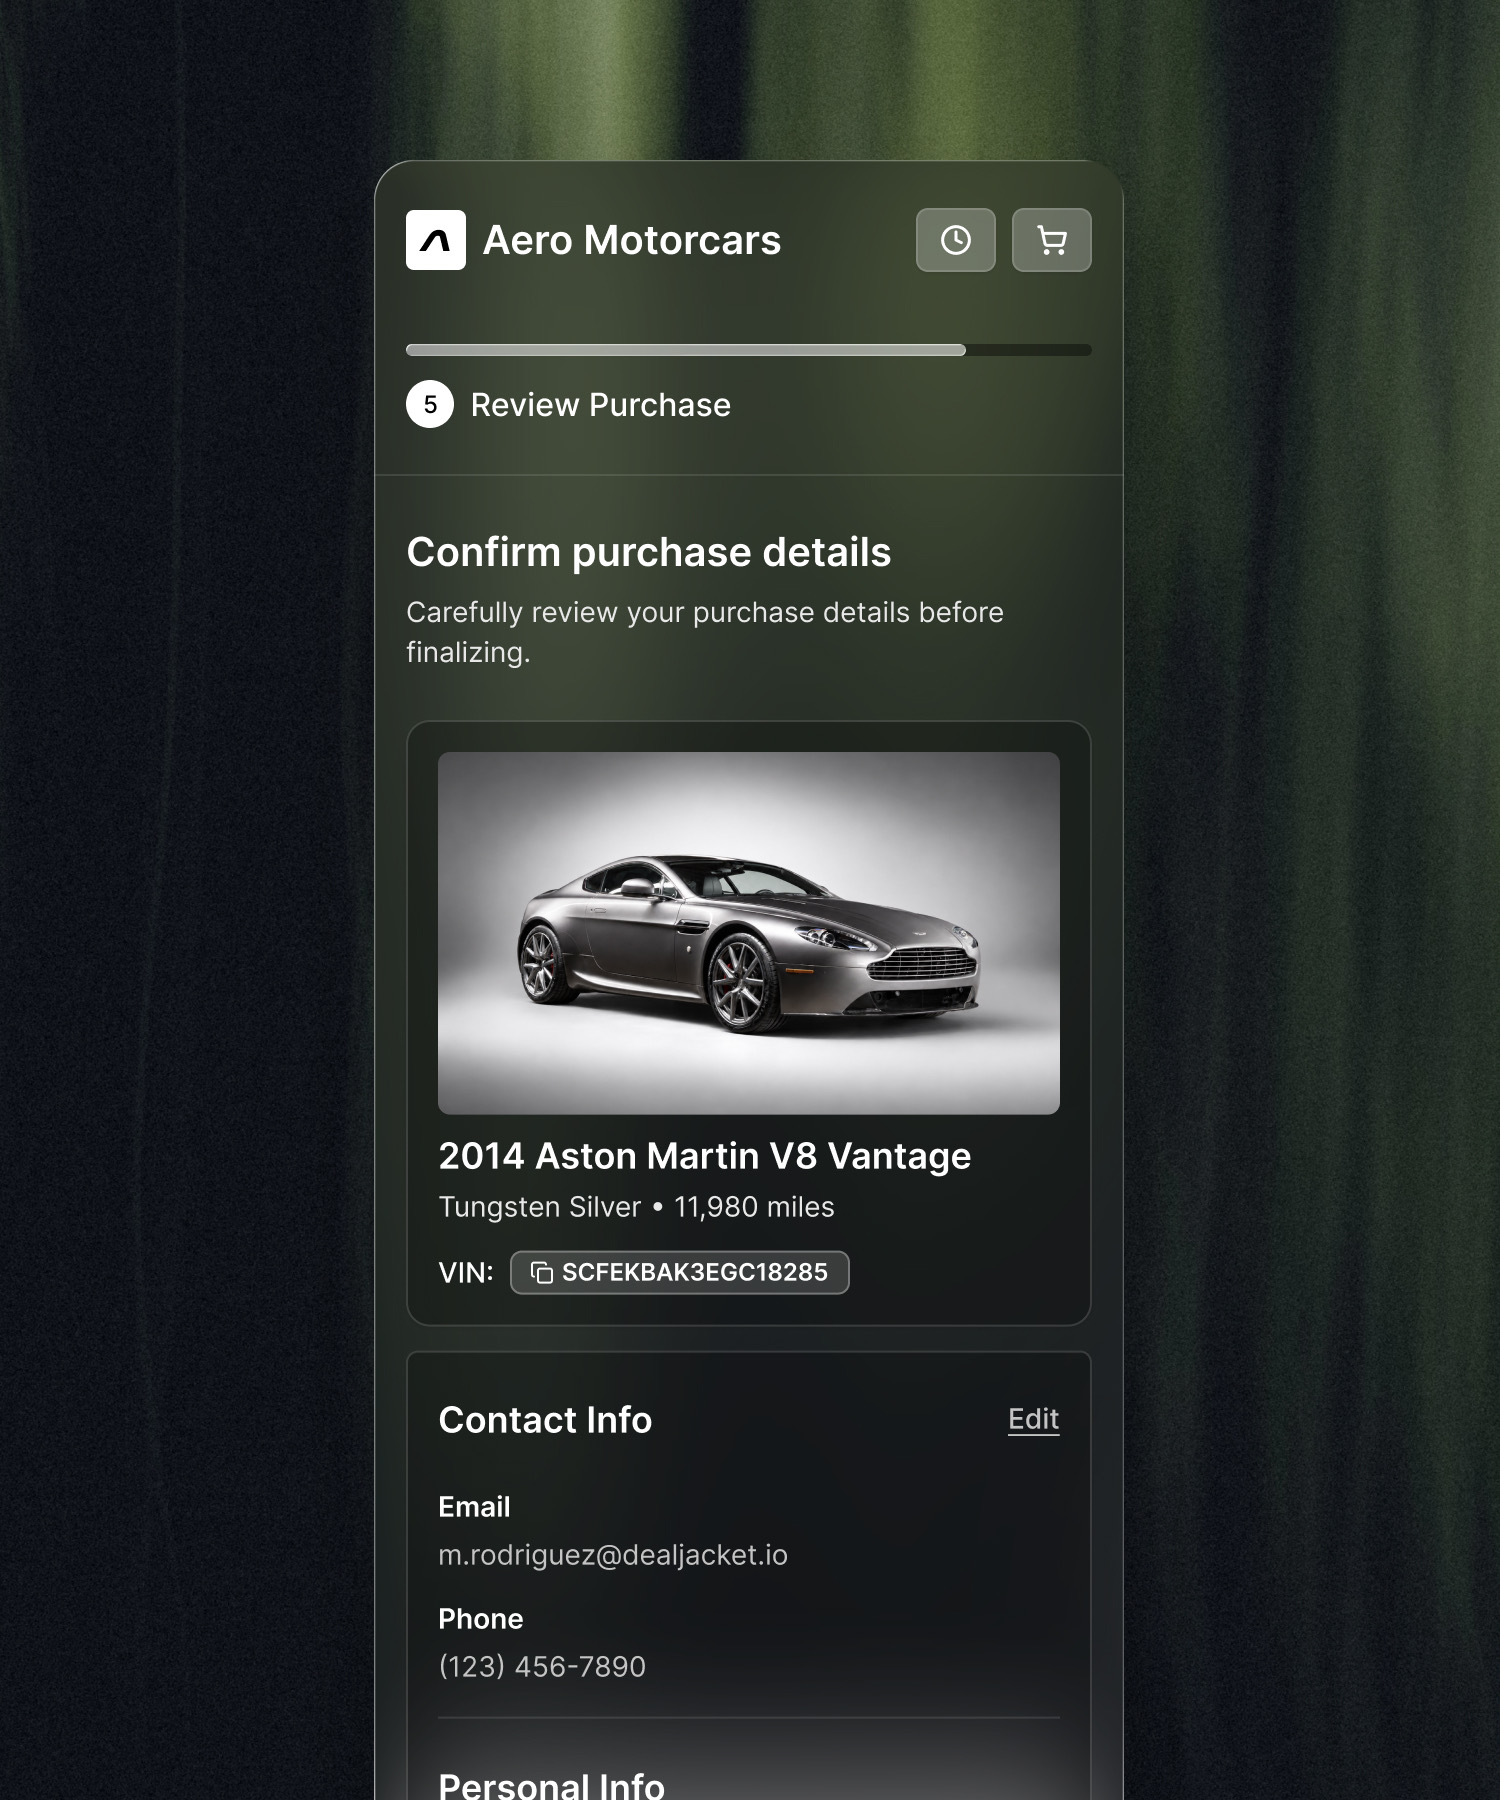Click the phone number (123) 456-7890
The image size is (1500, 1800).
542,1666
